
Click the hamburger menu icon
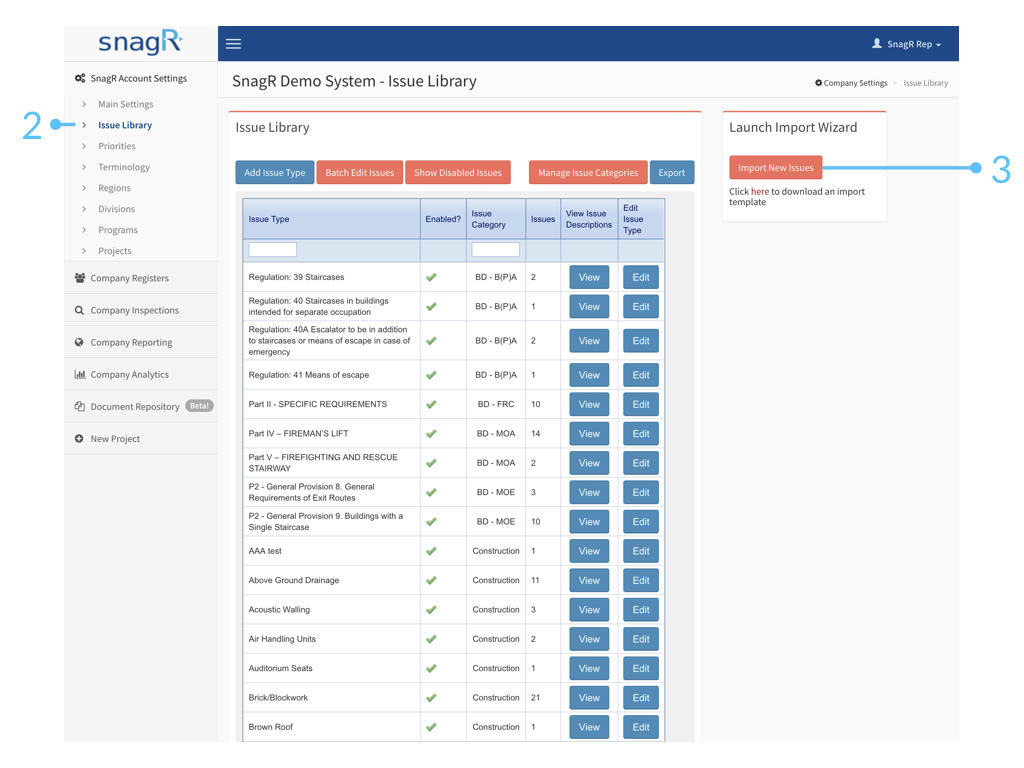233,44
